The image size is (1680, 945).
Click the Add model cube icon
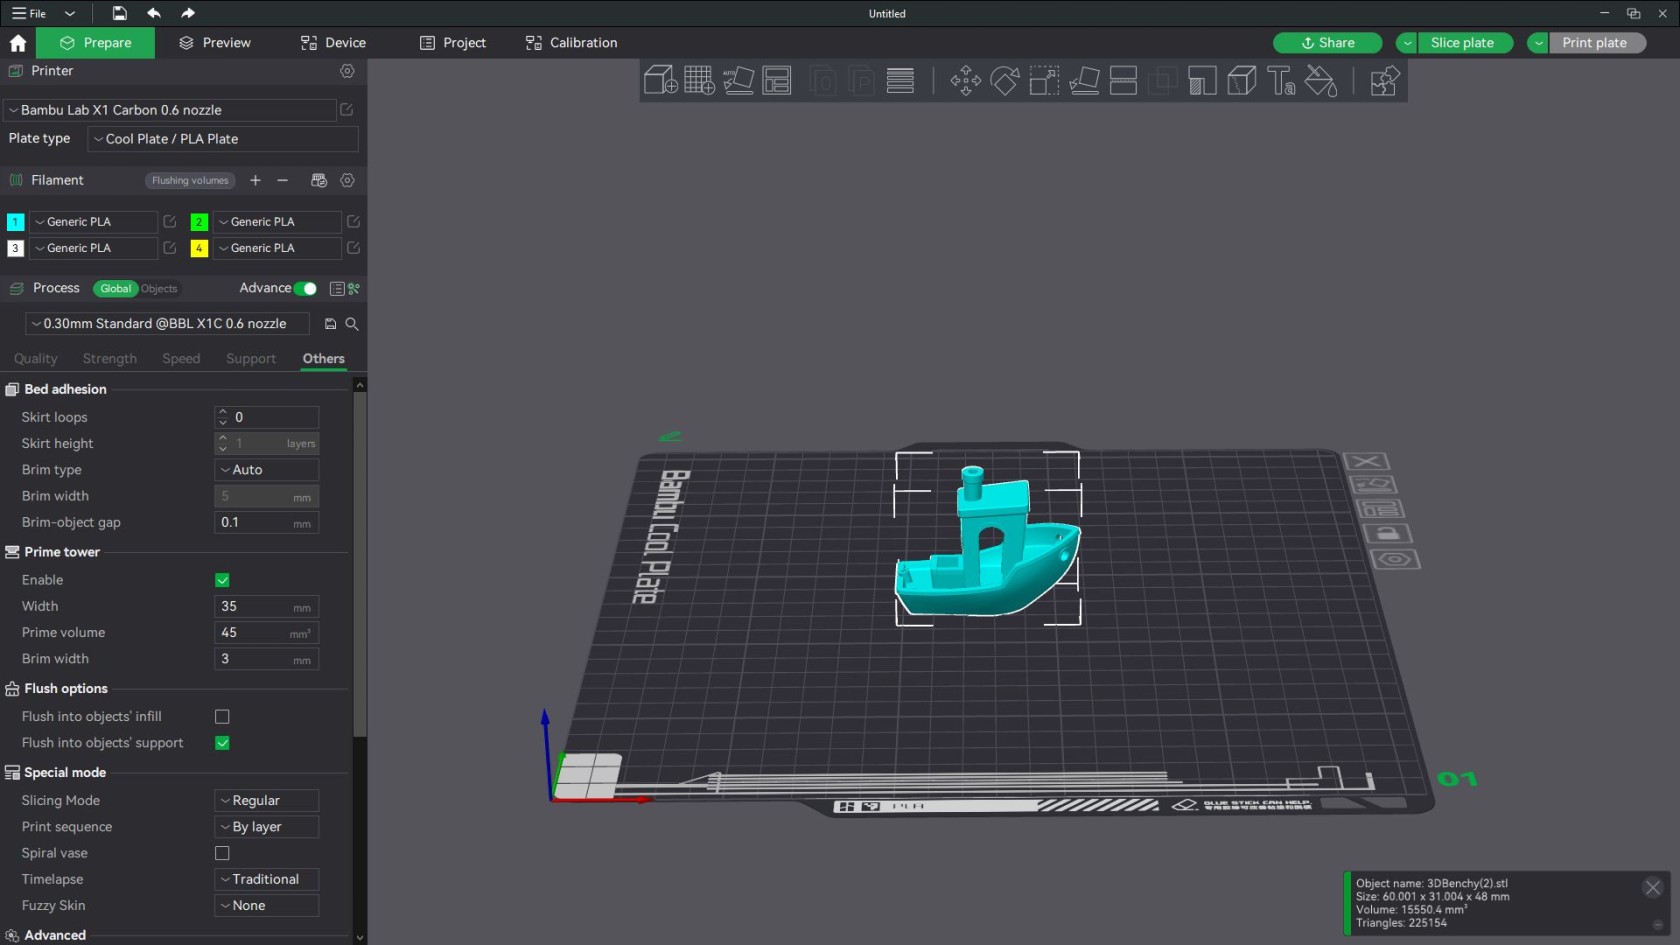click(x=660, y=80)
